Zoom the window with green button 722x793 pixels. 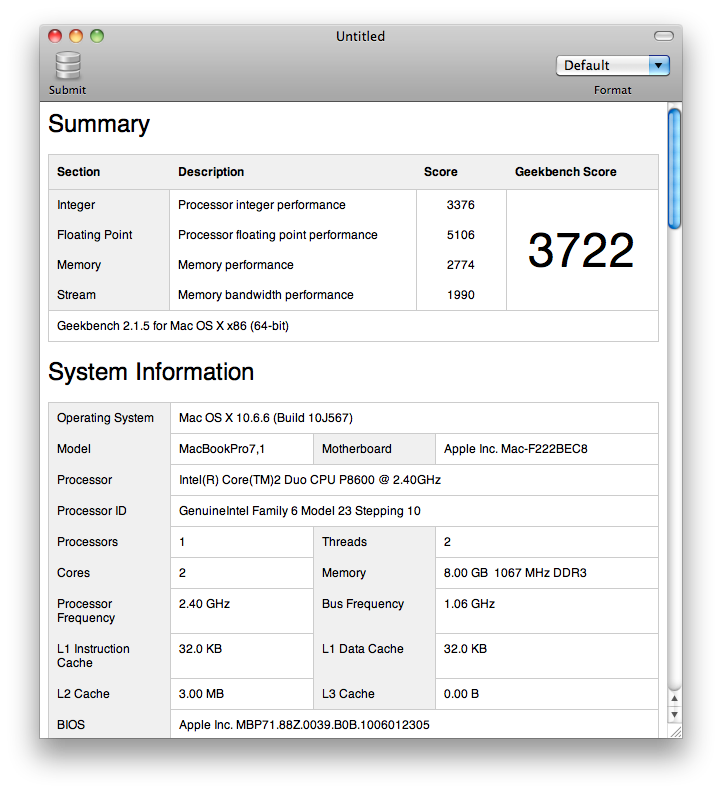pos(97,36)
